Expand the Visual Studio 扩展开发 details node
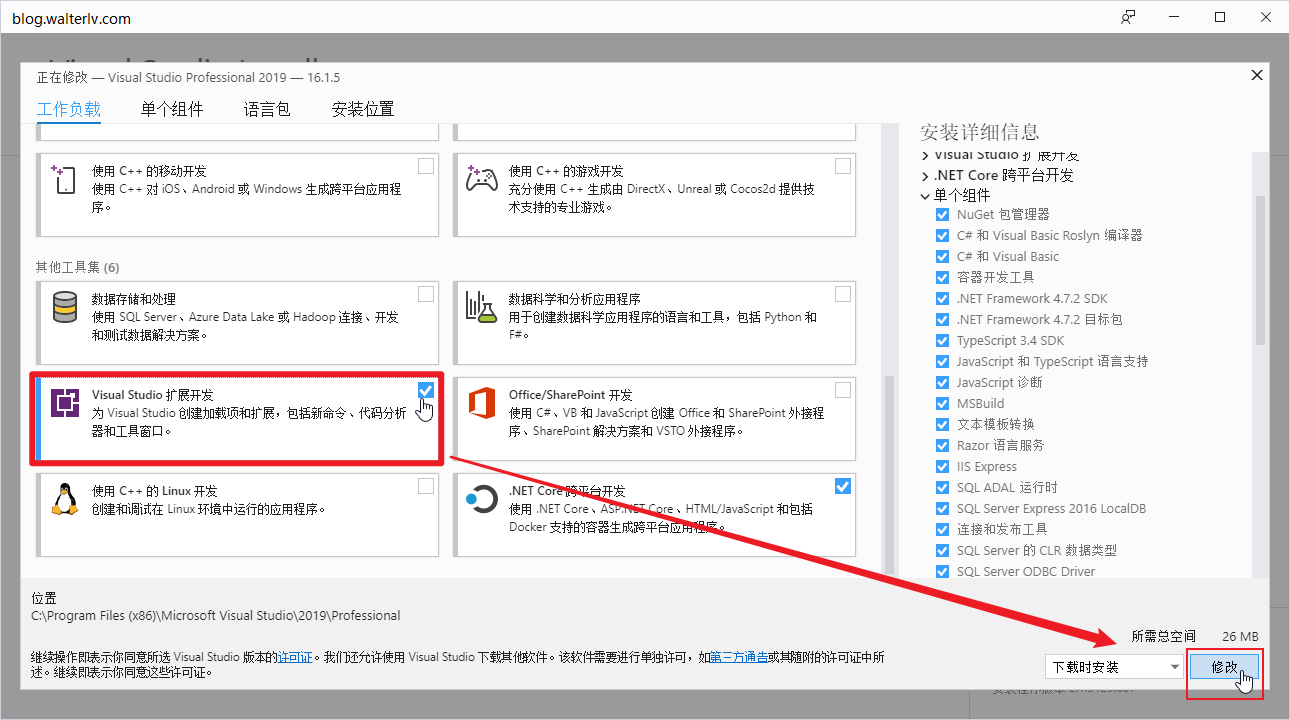The image size is (1290, 720). [x=925, y=156]
